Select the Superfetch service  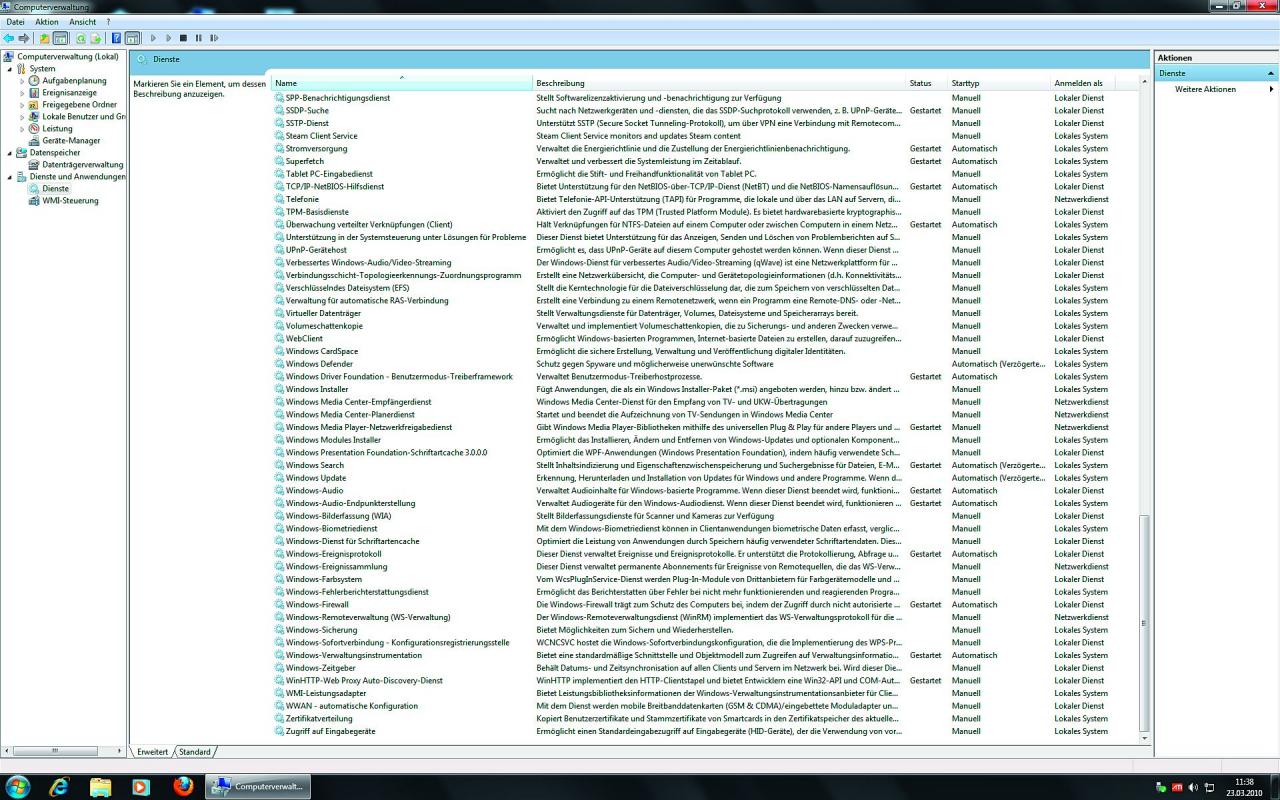tap(305, 161)
